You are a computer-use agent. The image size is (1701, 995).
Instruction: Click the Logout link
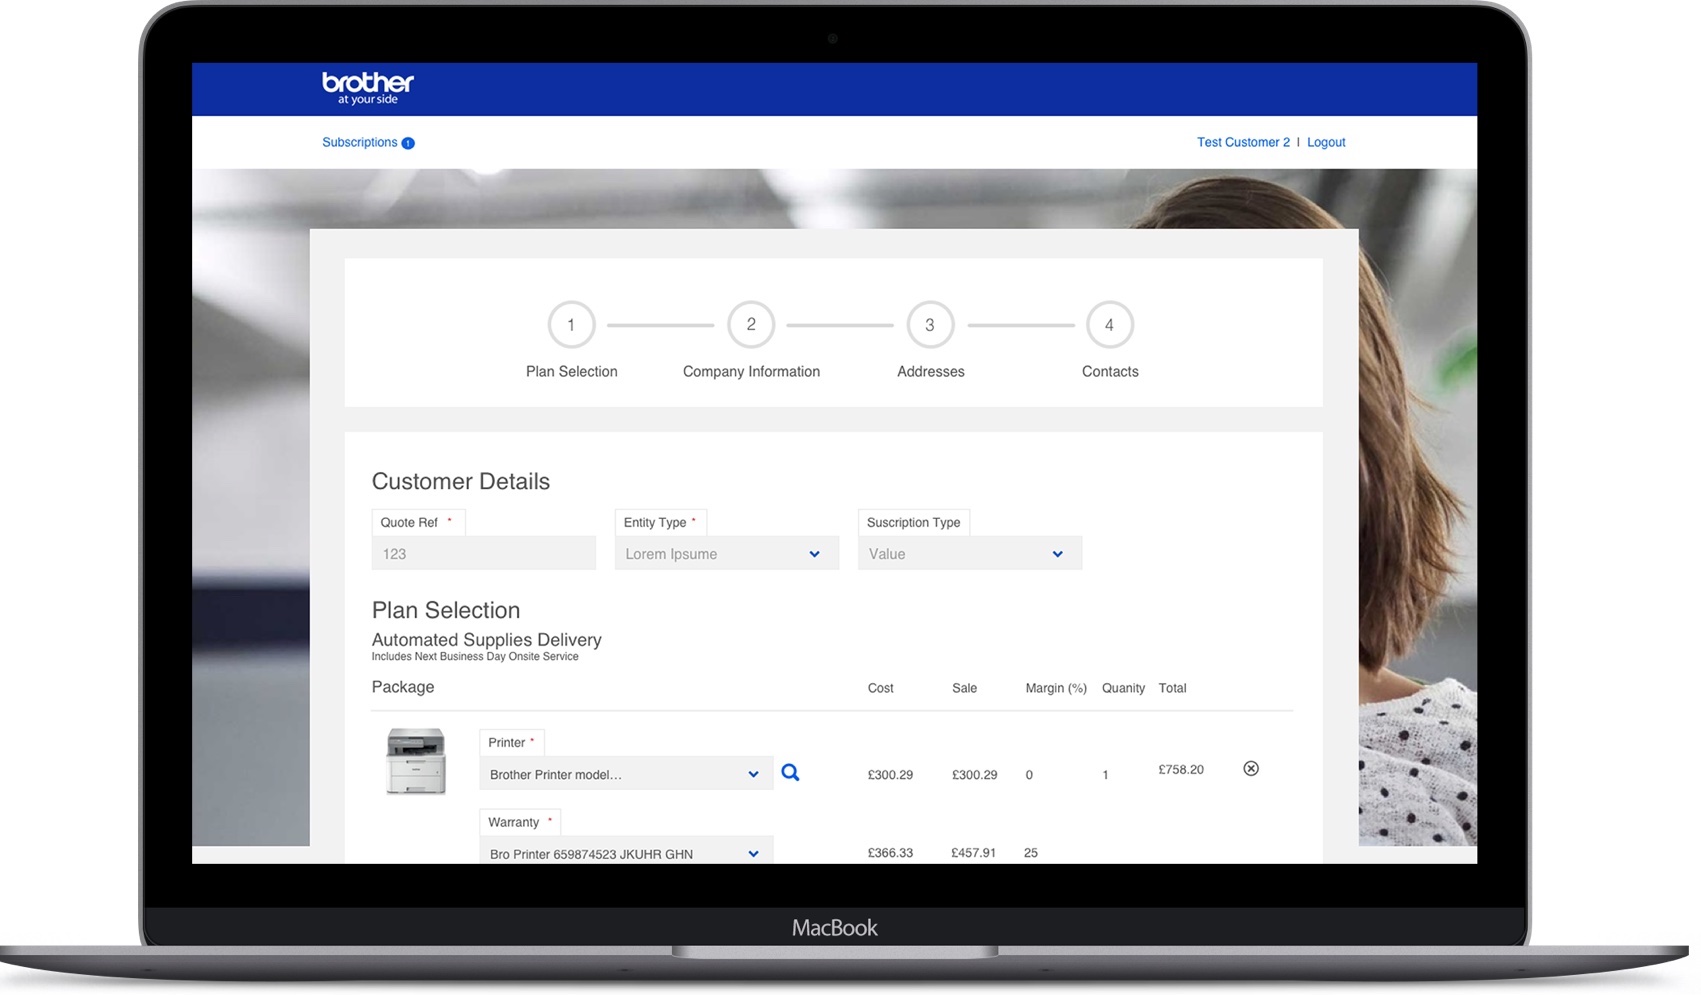[x=1326, y=142]
